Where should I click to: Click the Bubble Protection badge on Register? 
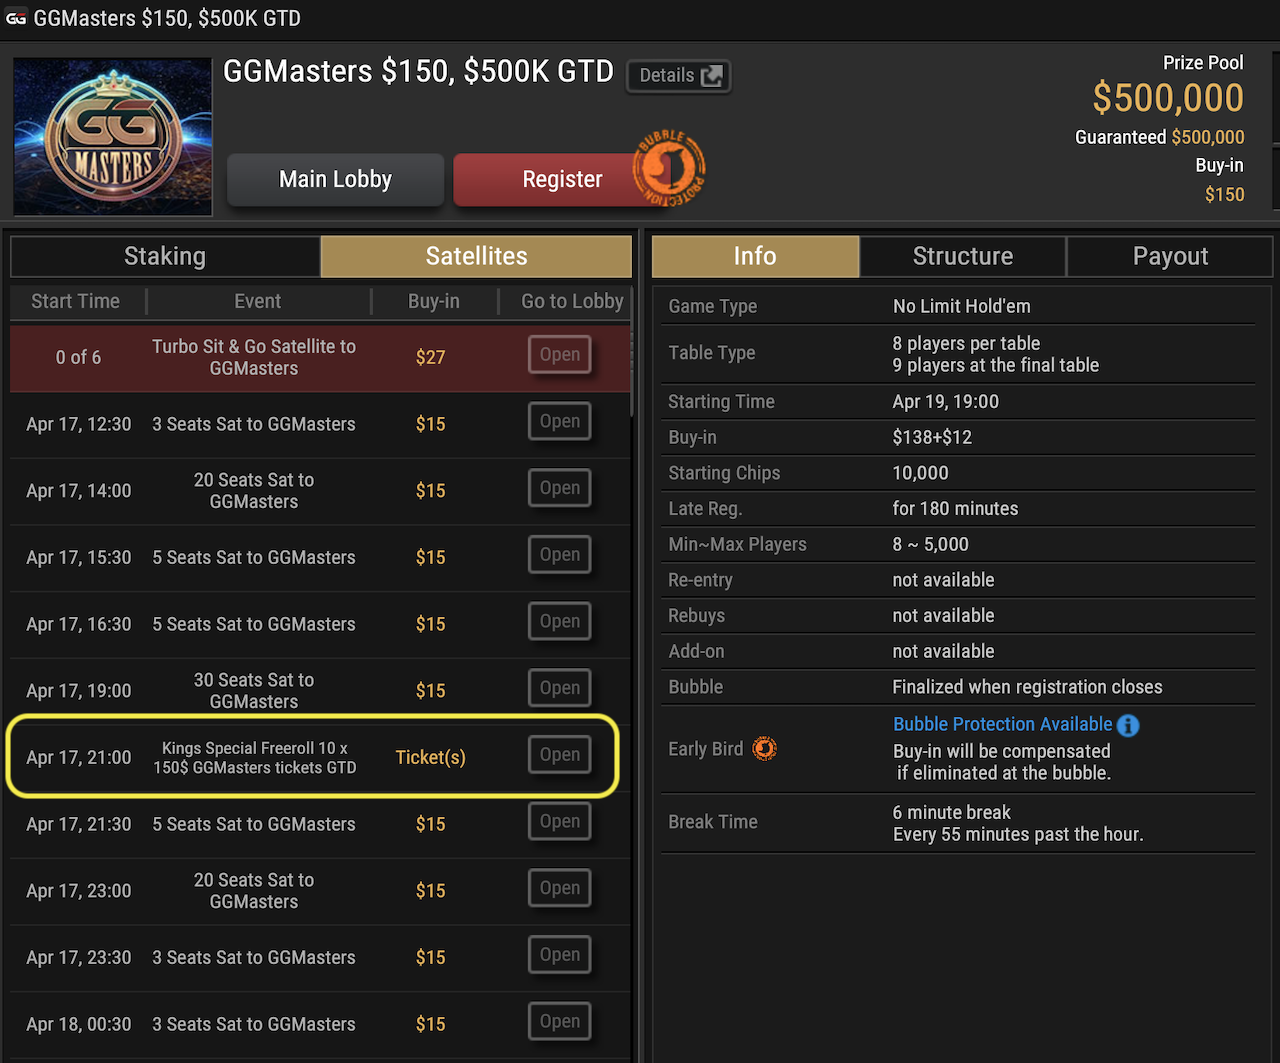pyautogui.click(x=670, y=168)
